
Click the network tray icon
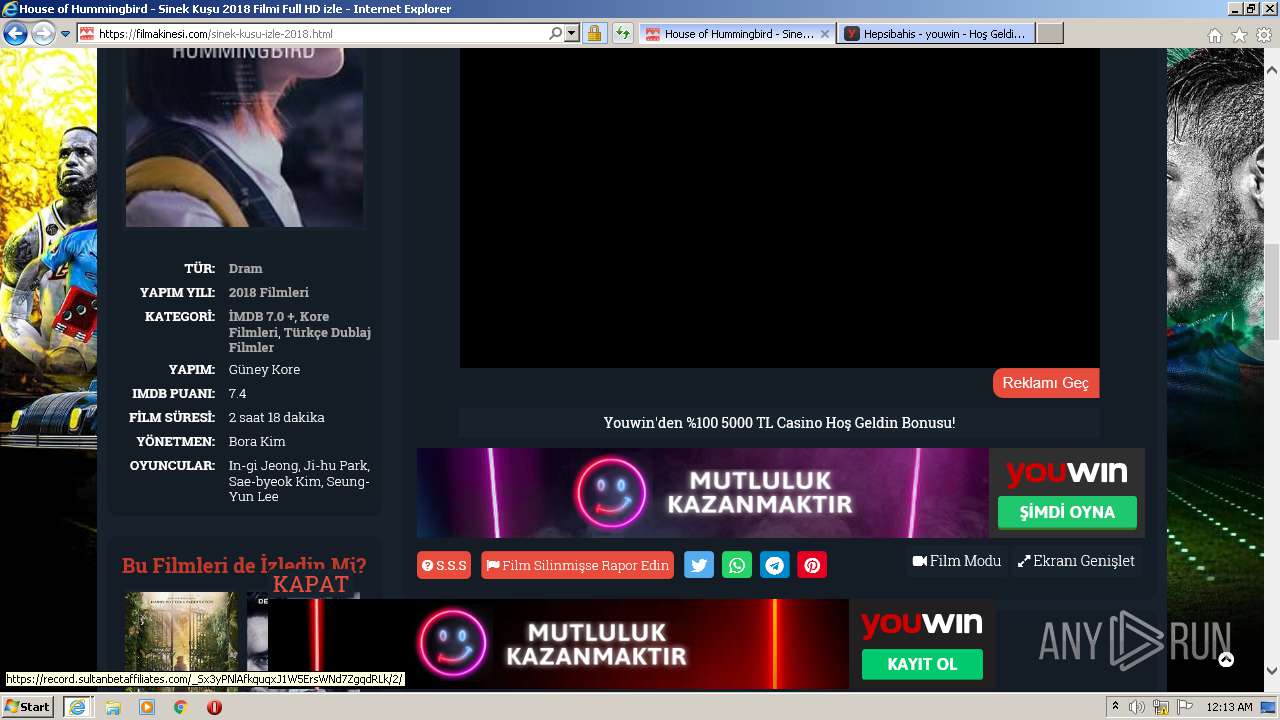(1162, 707)
